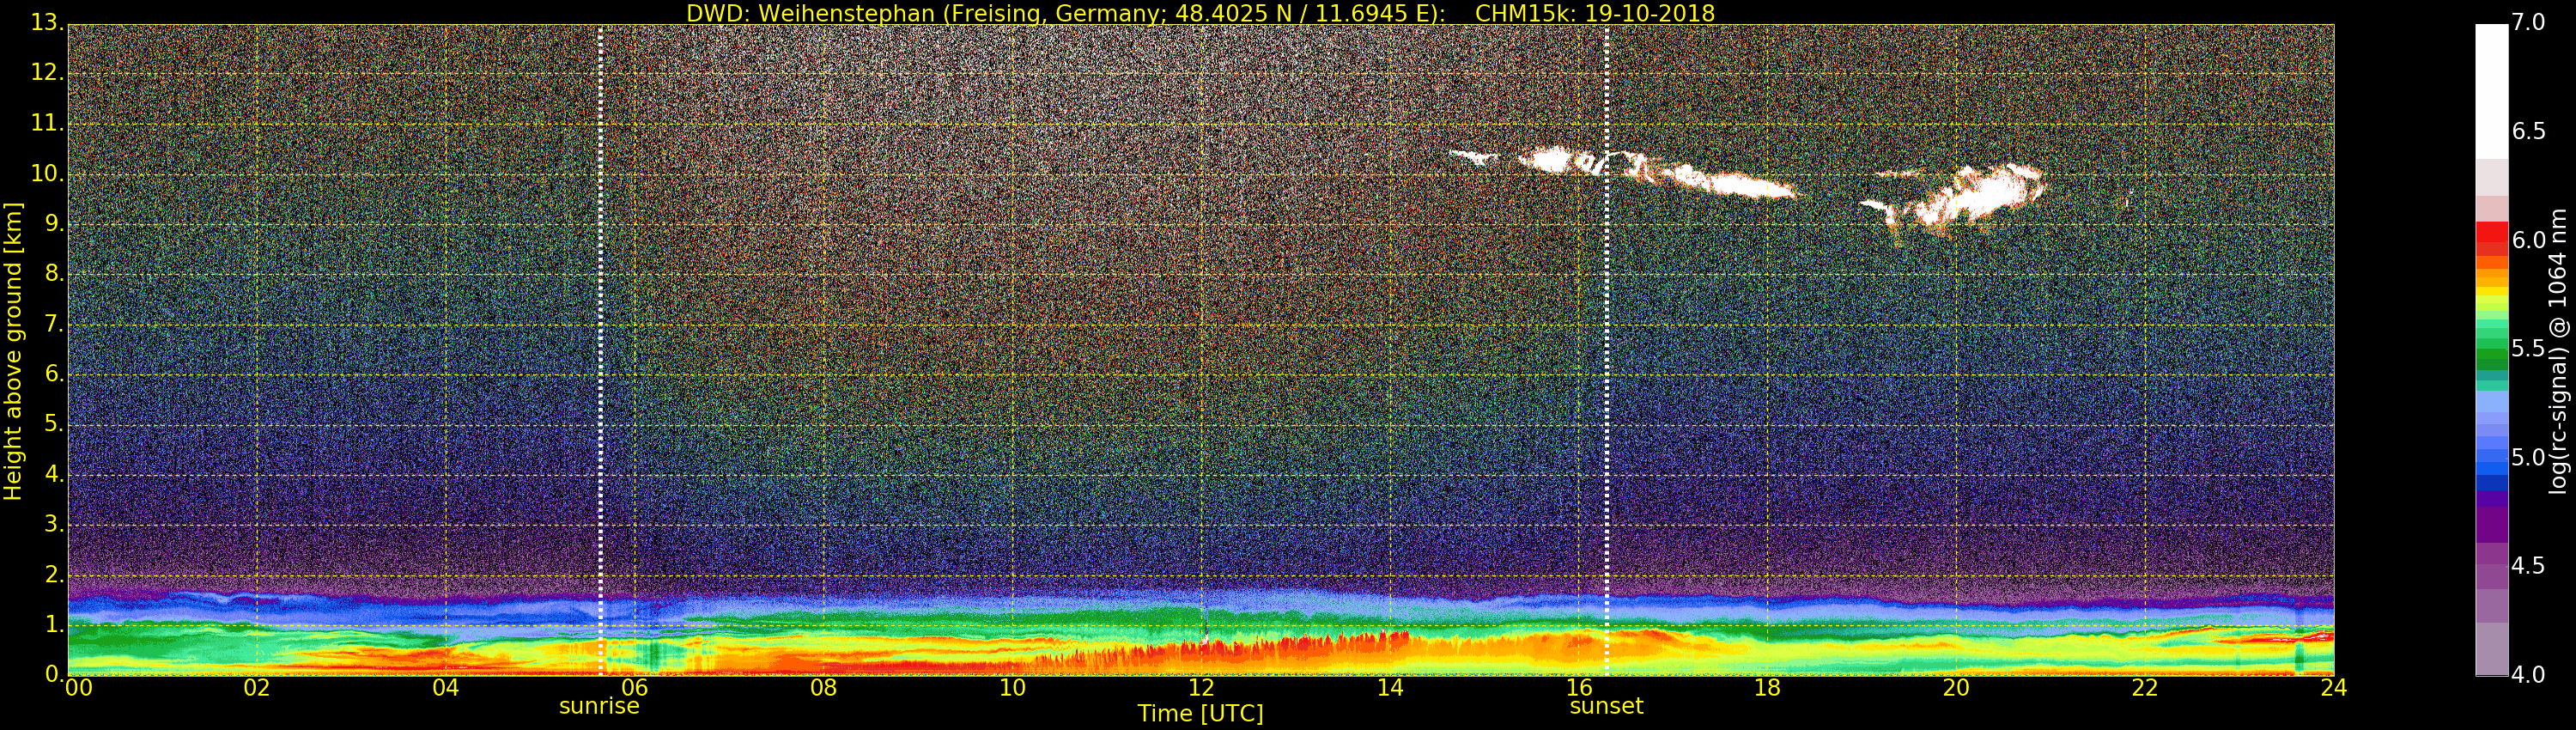
Task: Click the colorbar tick label '6.0'
Action: coord(2528,240)
